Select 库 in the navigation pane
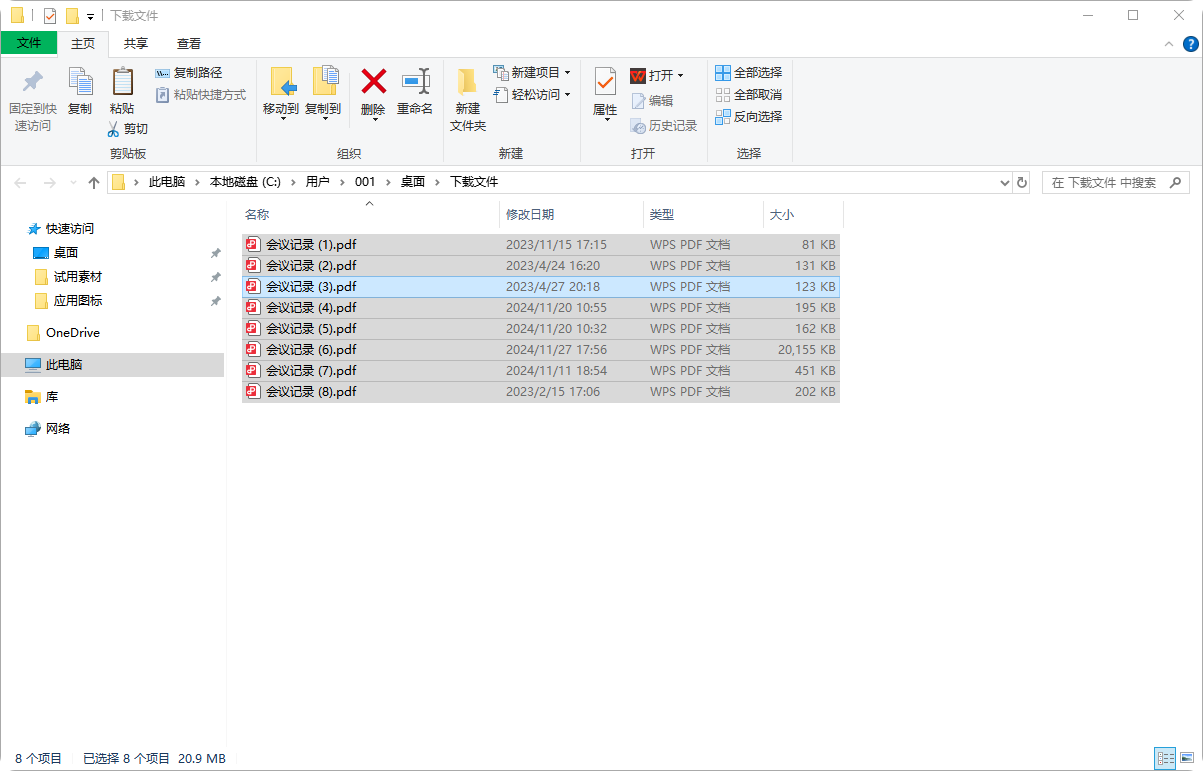Viewport: 1203px width, 771px height. (52, 397)
